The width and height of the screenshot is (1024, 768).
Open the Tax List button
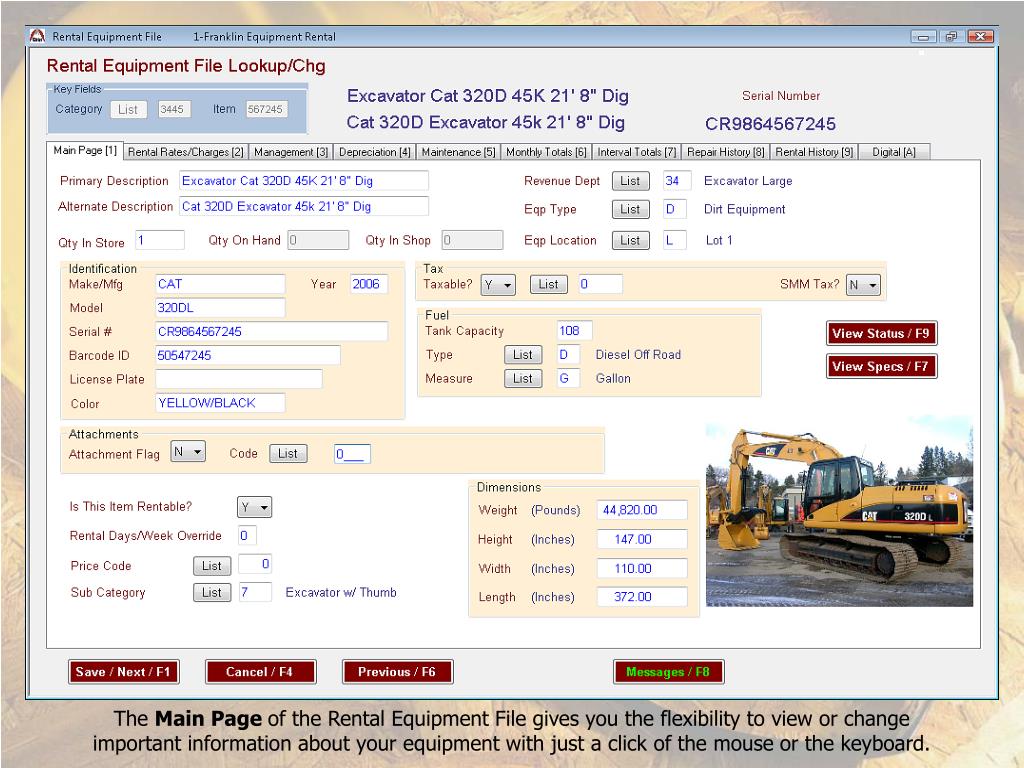click(x=549, y=284)
